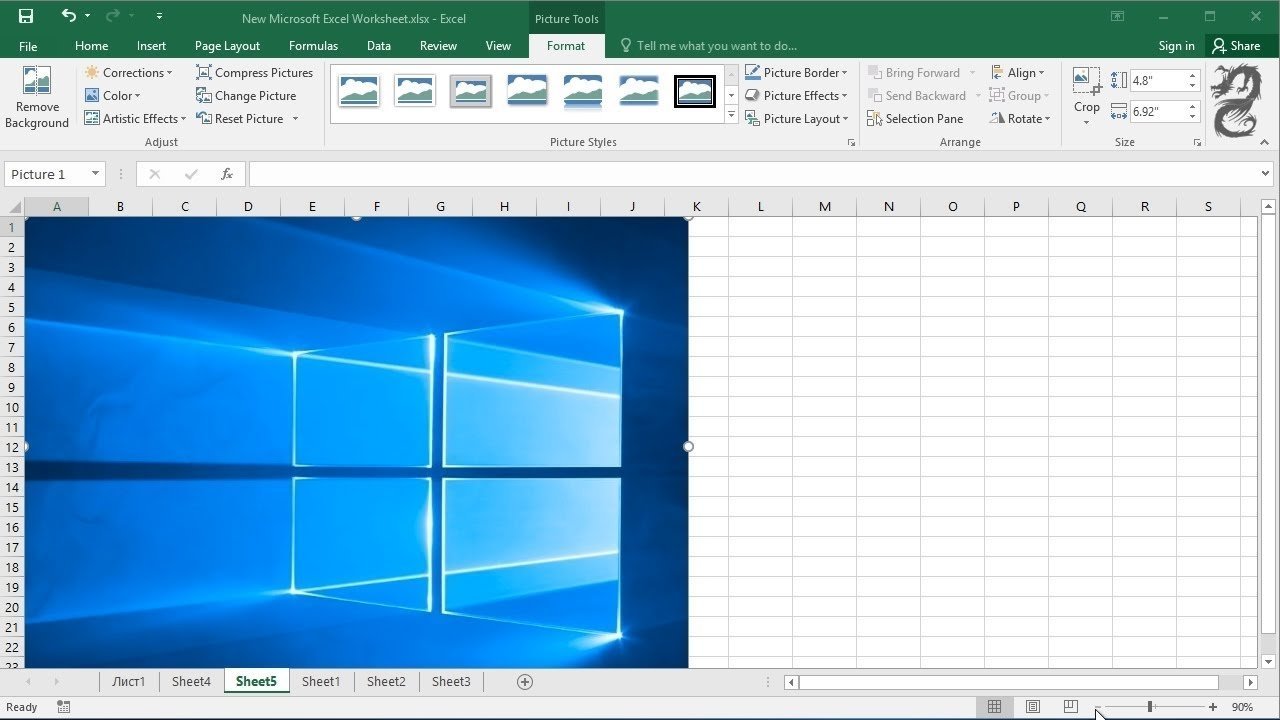The height and width of the screenshot is (720, 1280).
Task: Select column M header
Action: (824, 207)
